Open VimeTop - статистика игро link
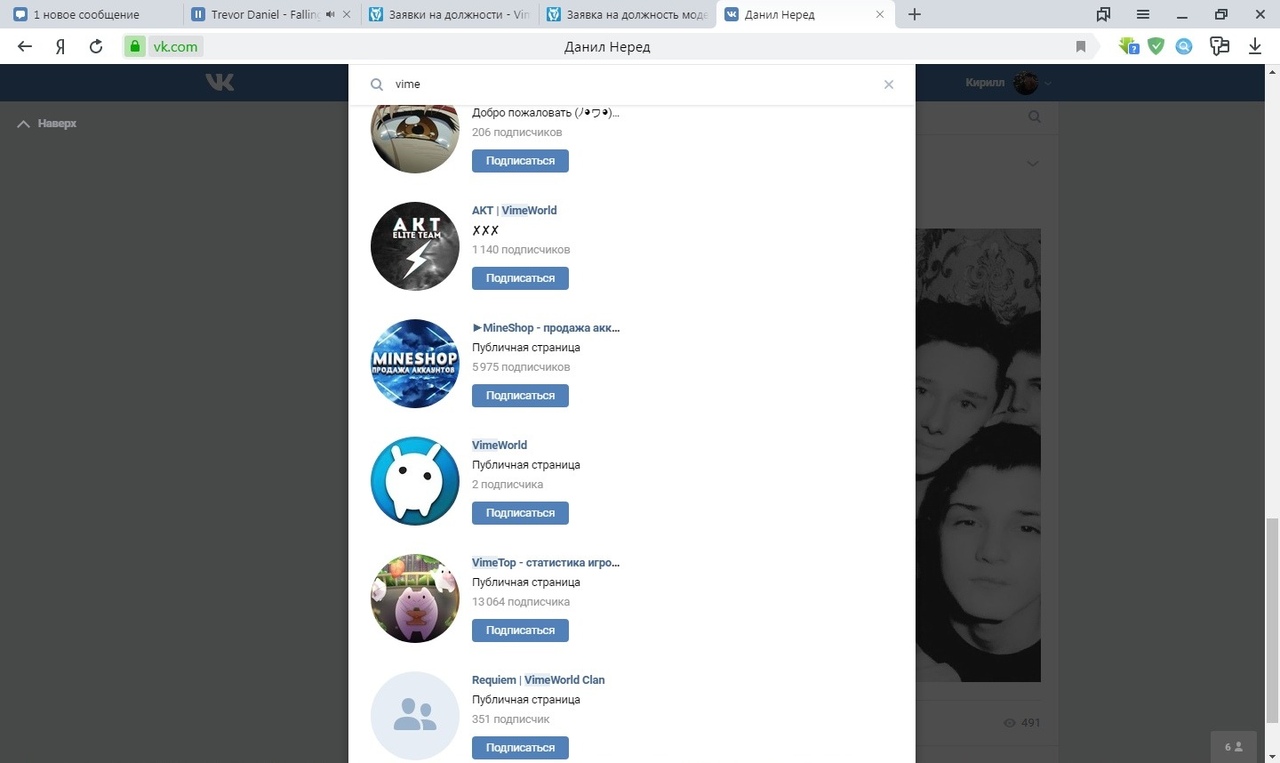 (x=546, y=563)
